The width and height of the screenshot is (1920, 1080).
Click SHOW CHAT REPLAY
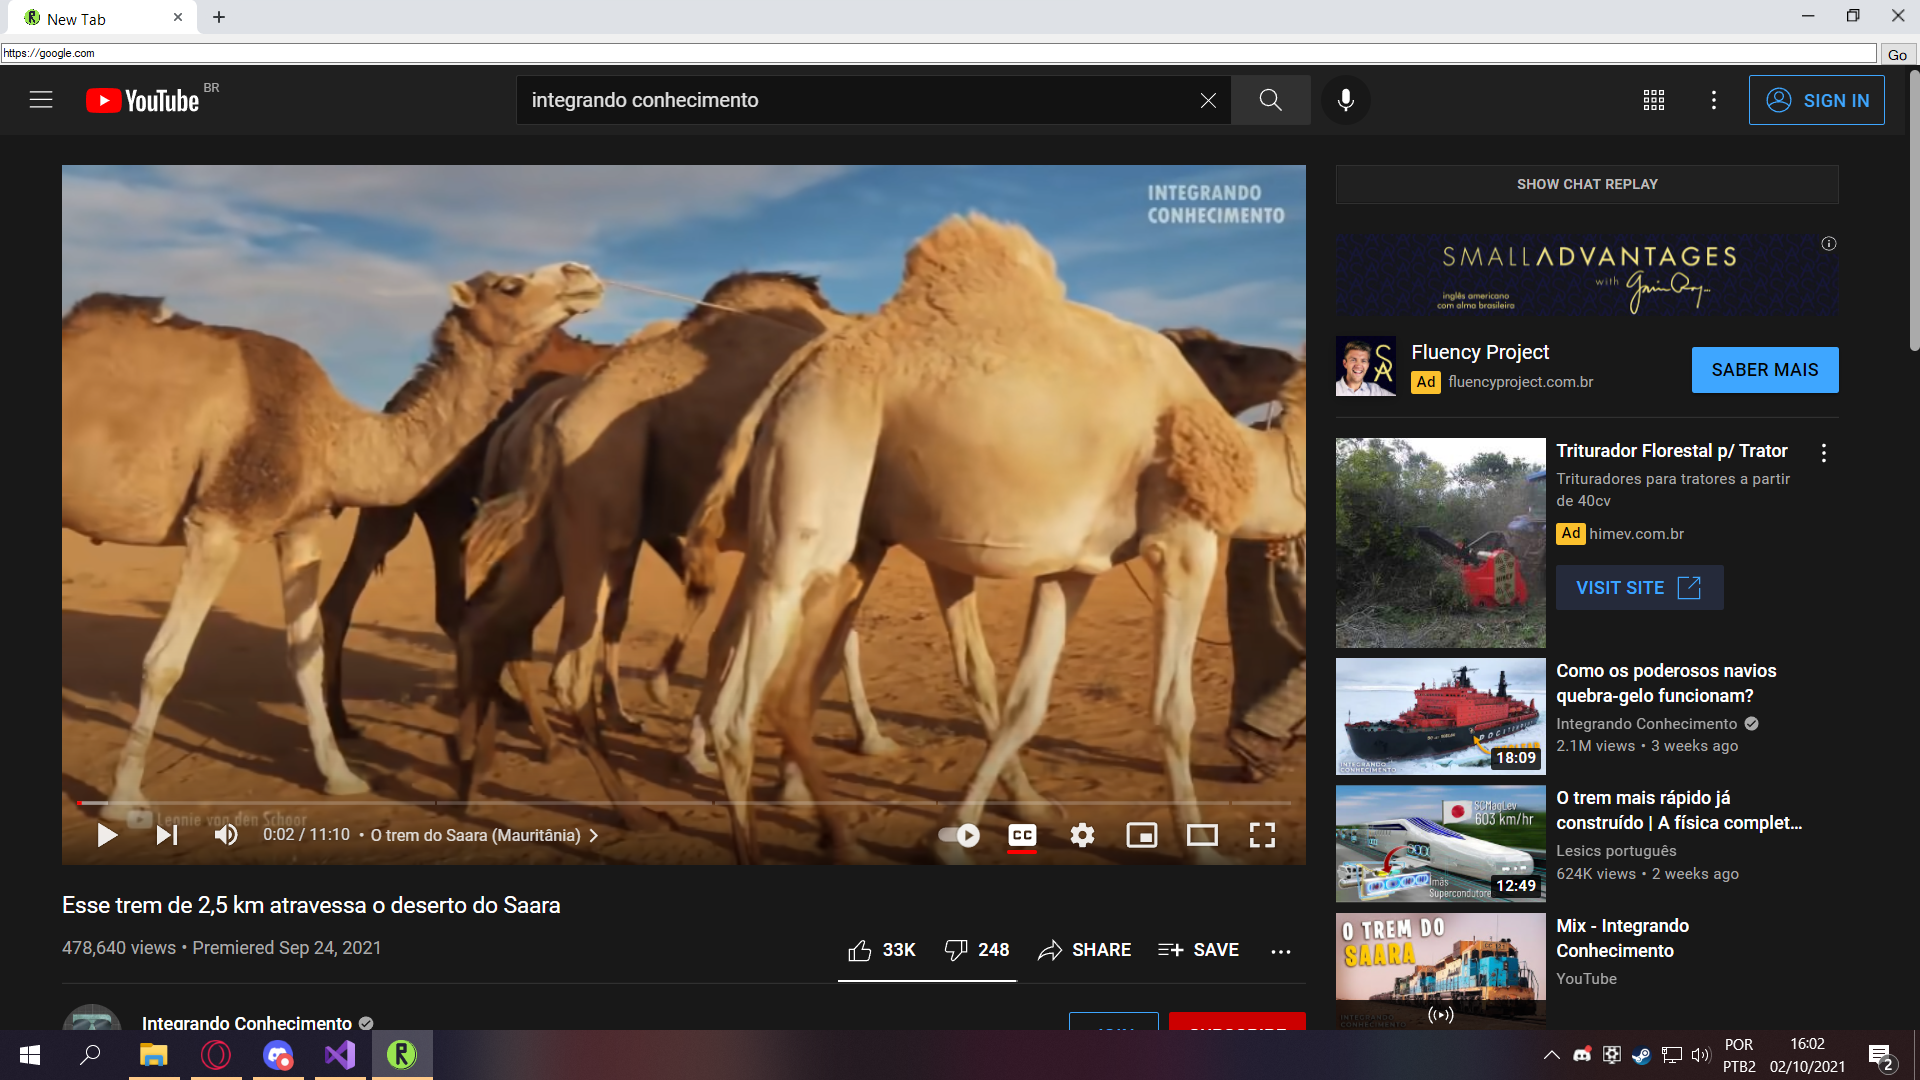(x=1587, y=184)
